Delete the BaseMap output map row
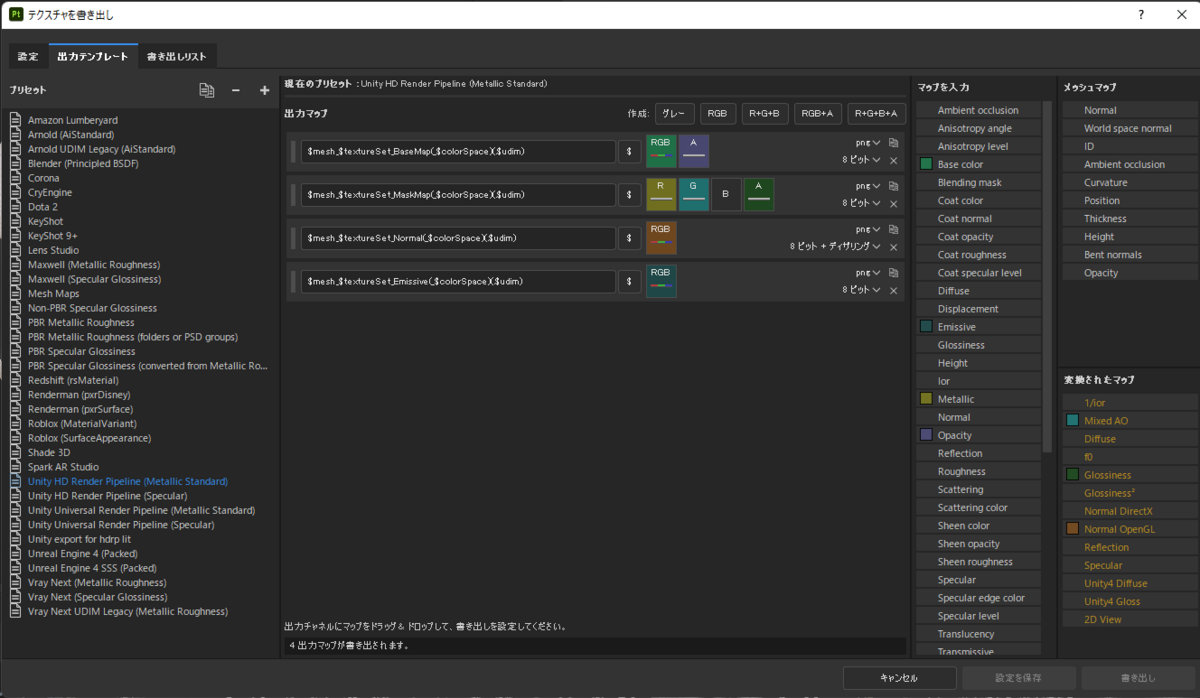1200x698 pixels. coord(893,160)
